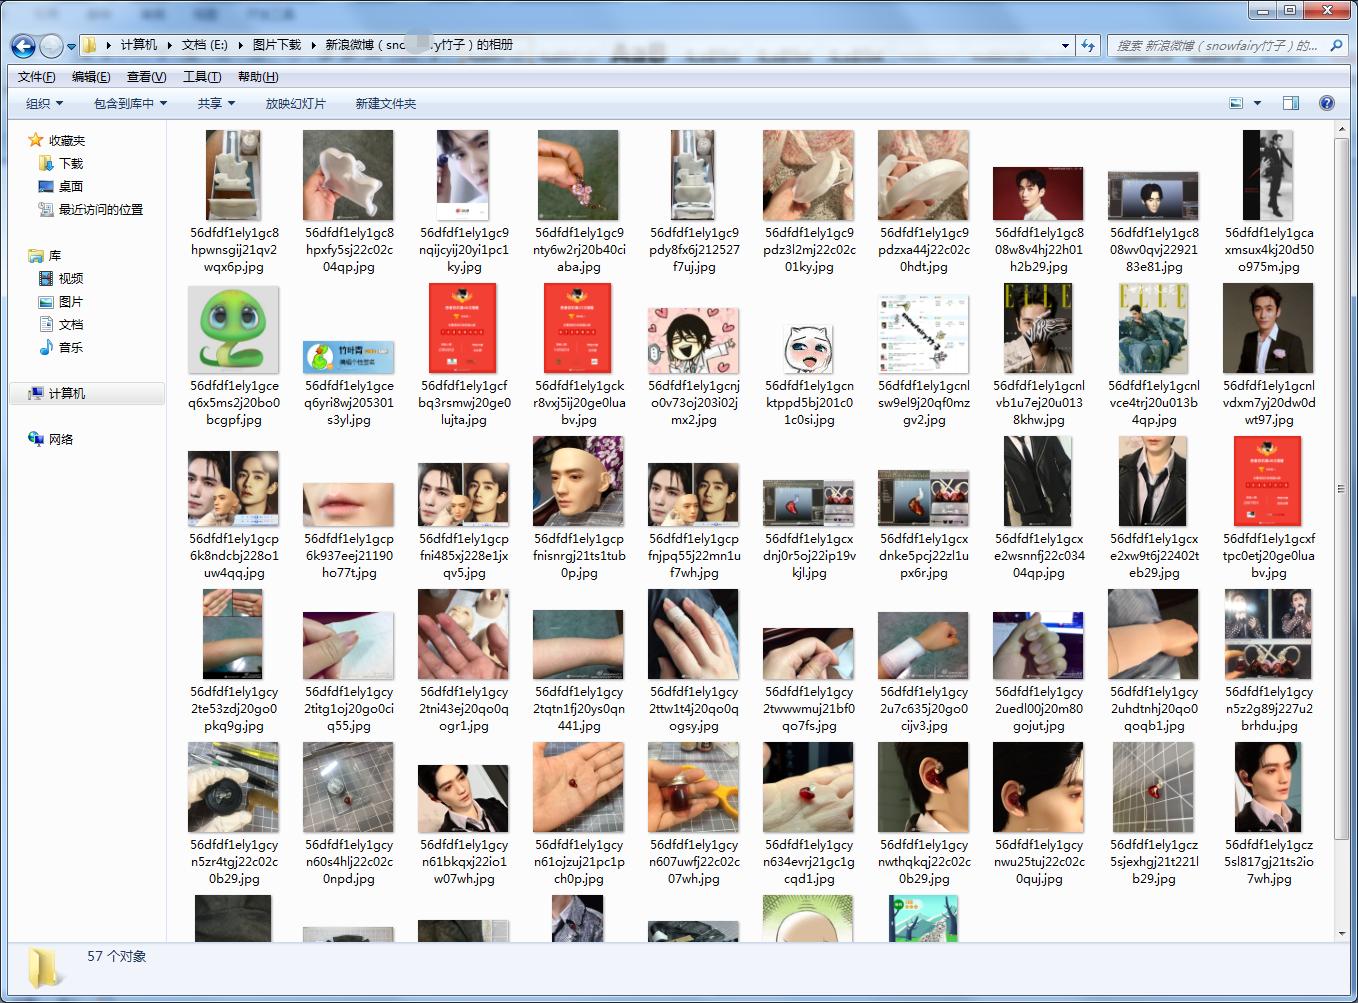The image size is (1358, 1003).
Task: Expand the arrow after 计算机 breadcrumb
Action: tap(169, 45)
